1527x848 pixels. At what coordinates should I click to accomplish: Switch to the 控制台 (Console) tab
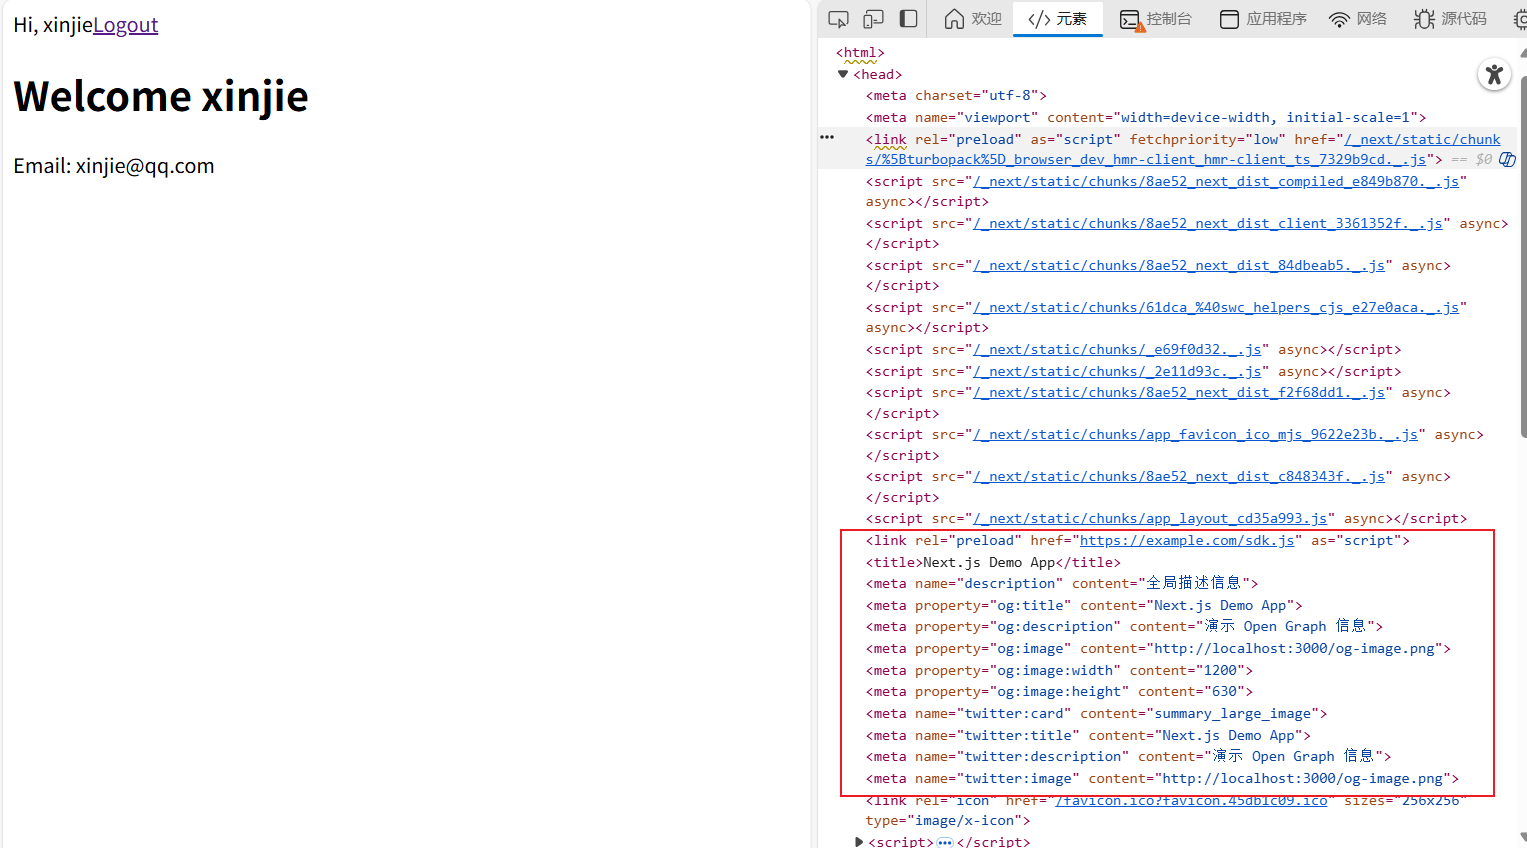click(1156, 19)
